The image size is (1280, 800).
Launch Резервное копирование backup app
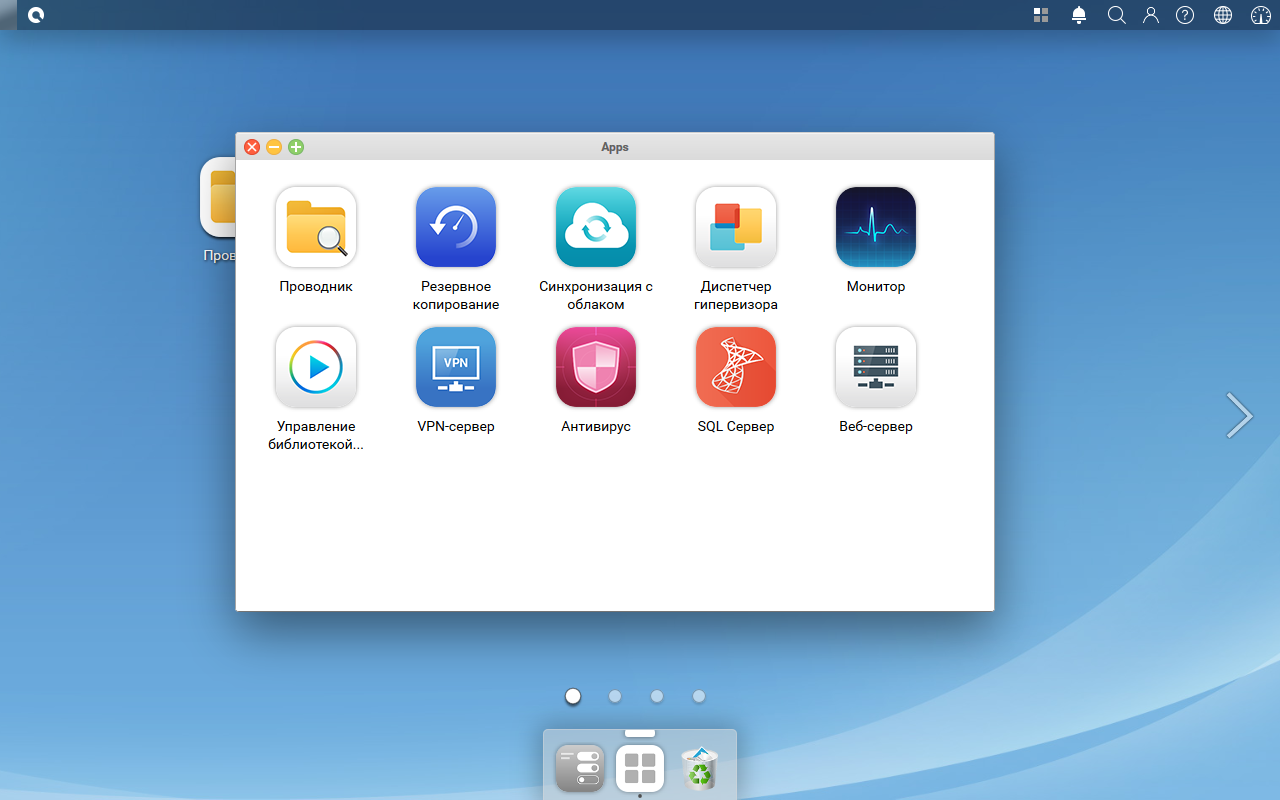pyautogui.click(x=456, y=227)
